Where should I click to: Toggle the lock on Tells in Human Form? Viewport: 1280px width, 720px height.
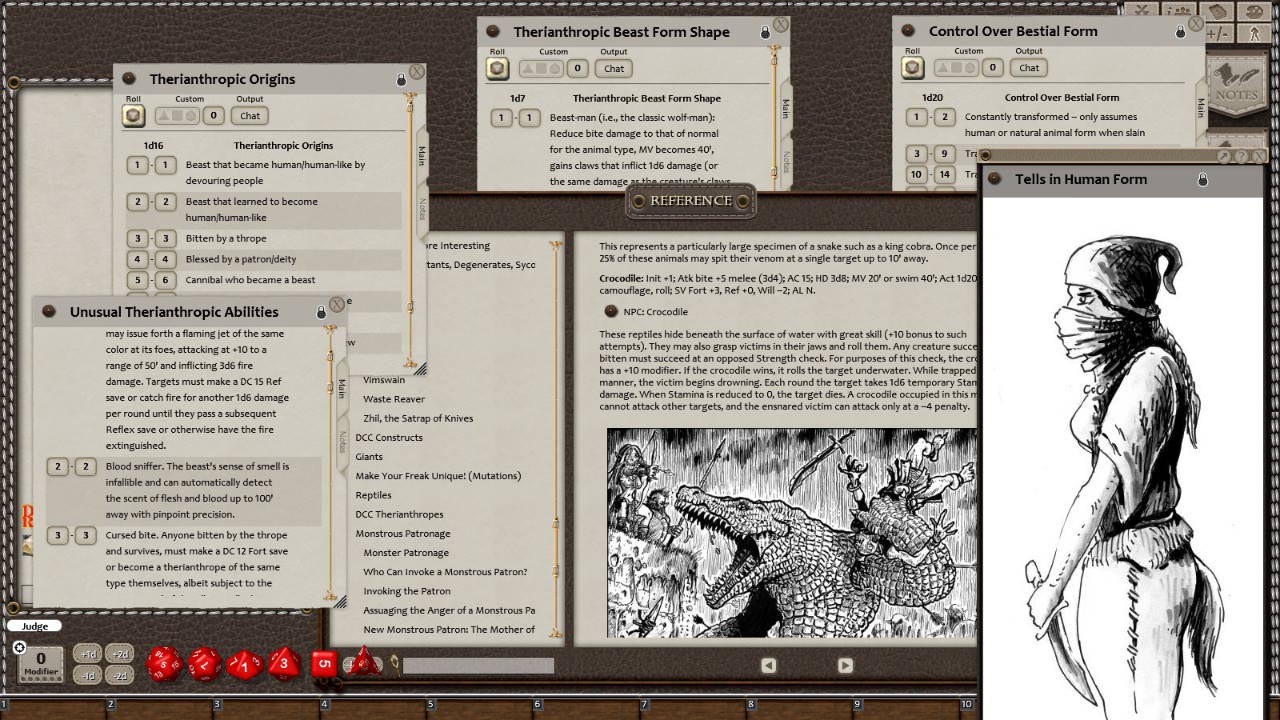(x=1204, y=179)
